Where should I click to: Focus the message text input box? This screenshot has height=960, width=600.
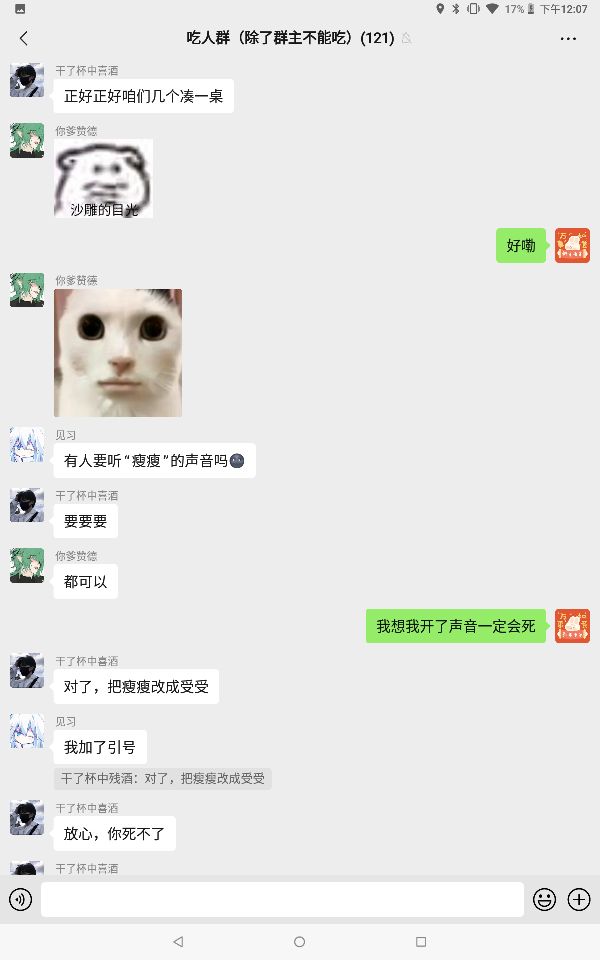[282, 899]
